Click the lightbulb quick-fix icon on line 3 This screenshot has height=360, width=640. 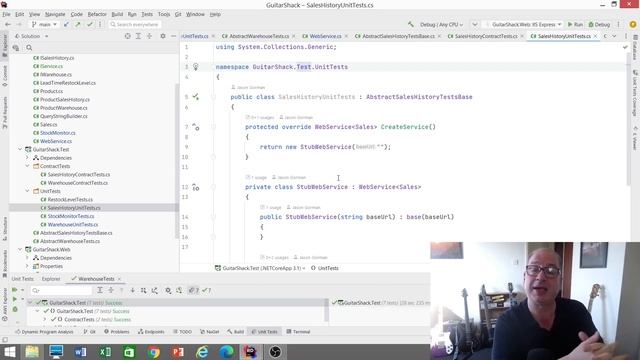pos(196,67)
